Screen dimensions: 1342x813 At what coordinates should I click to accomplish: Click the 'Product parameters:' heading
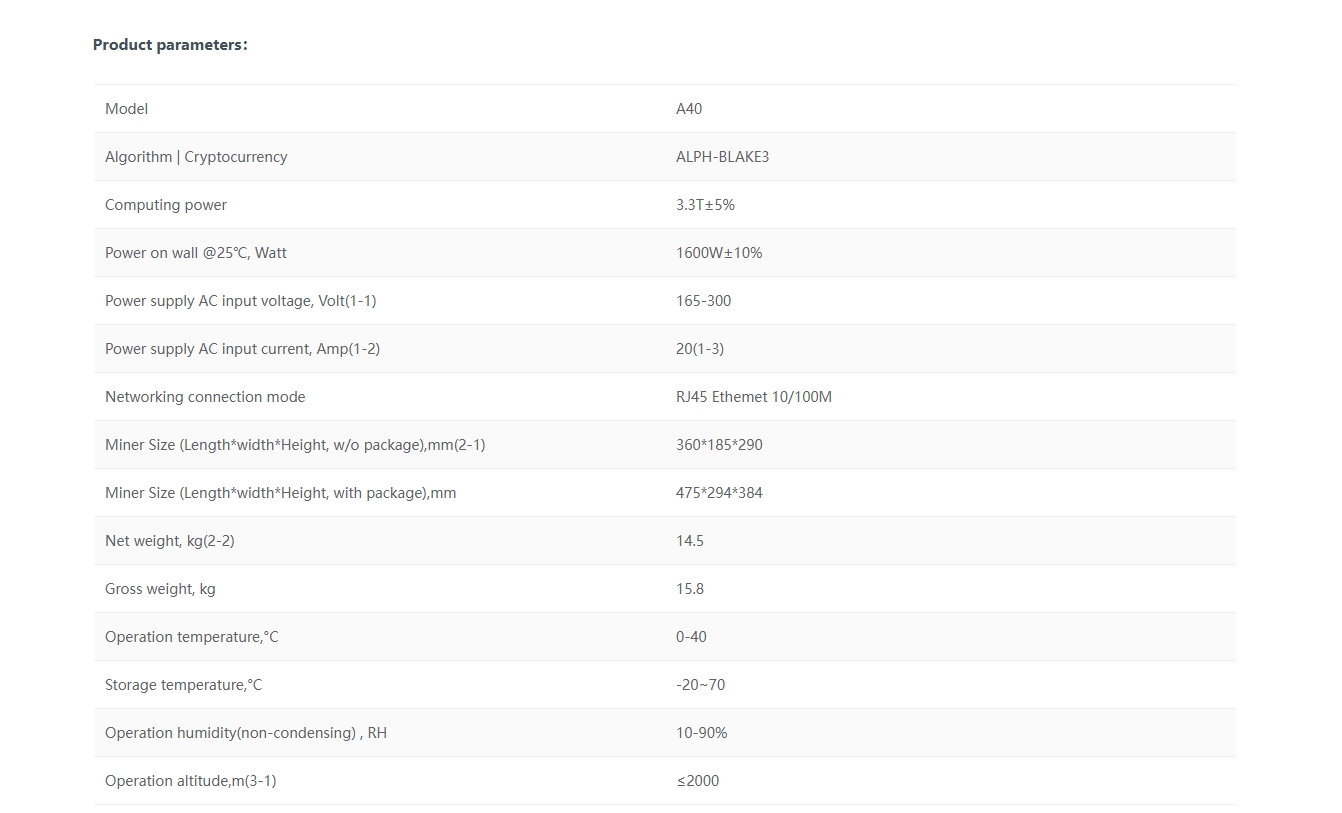tap(170, 45)
